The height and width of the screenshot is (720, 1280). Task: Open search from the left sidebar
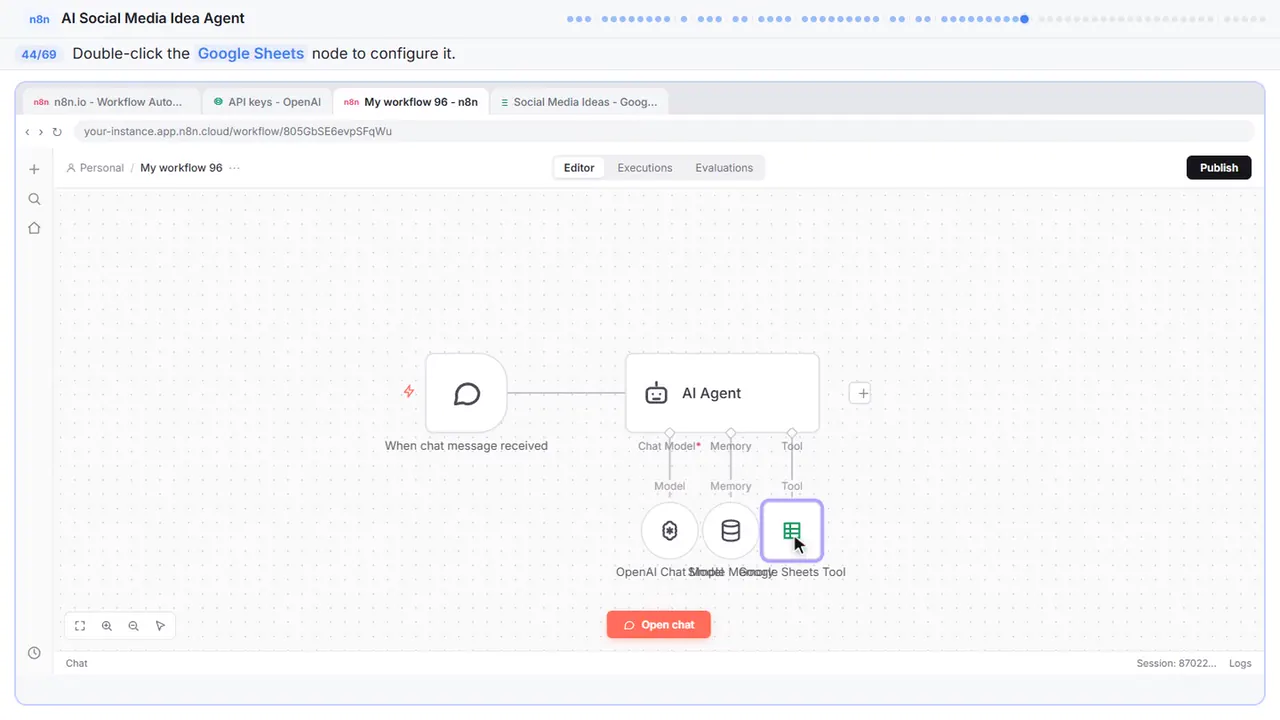coord(34,199)
